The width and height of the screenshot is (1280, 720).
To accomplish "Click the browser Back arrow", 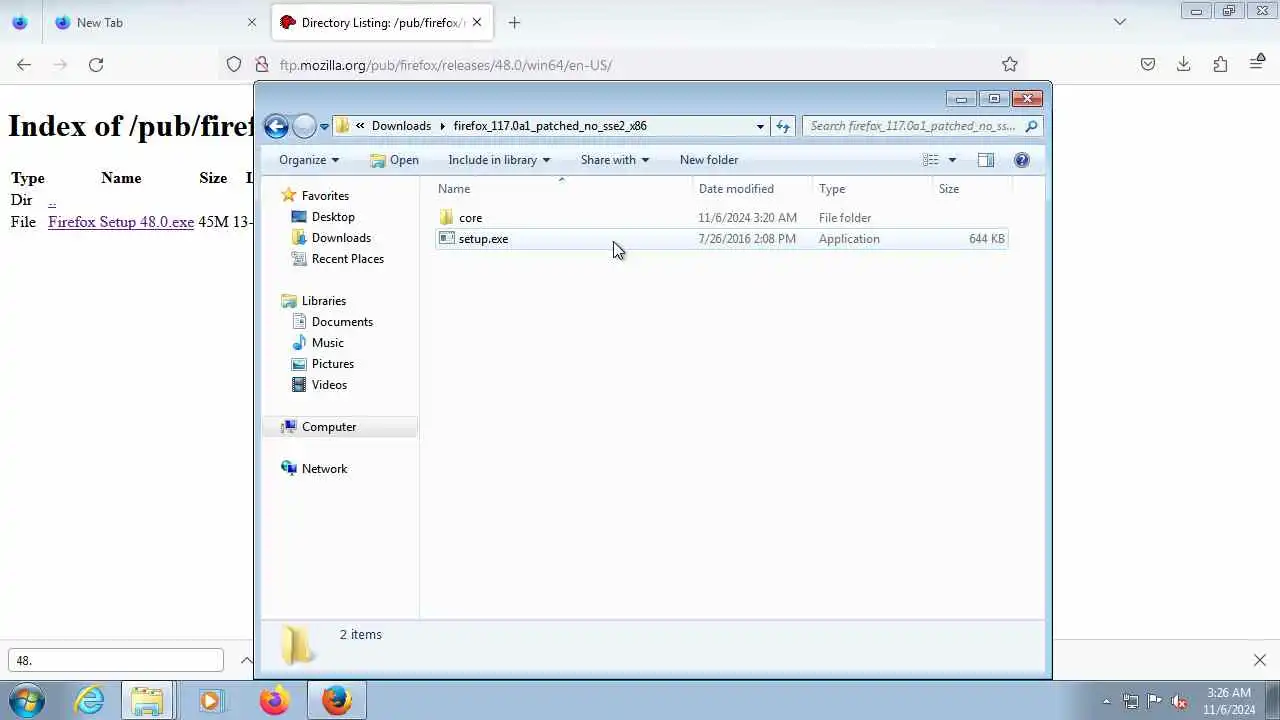I will coord(24,65).
